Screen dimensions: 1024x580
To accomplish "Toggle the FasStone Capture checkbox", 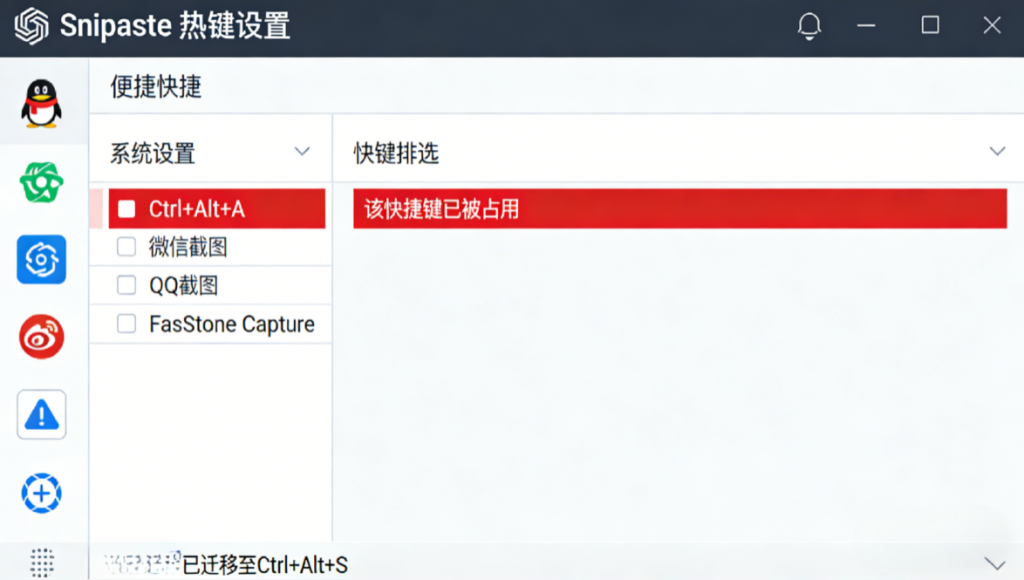I will pos(126,324).
